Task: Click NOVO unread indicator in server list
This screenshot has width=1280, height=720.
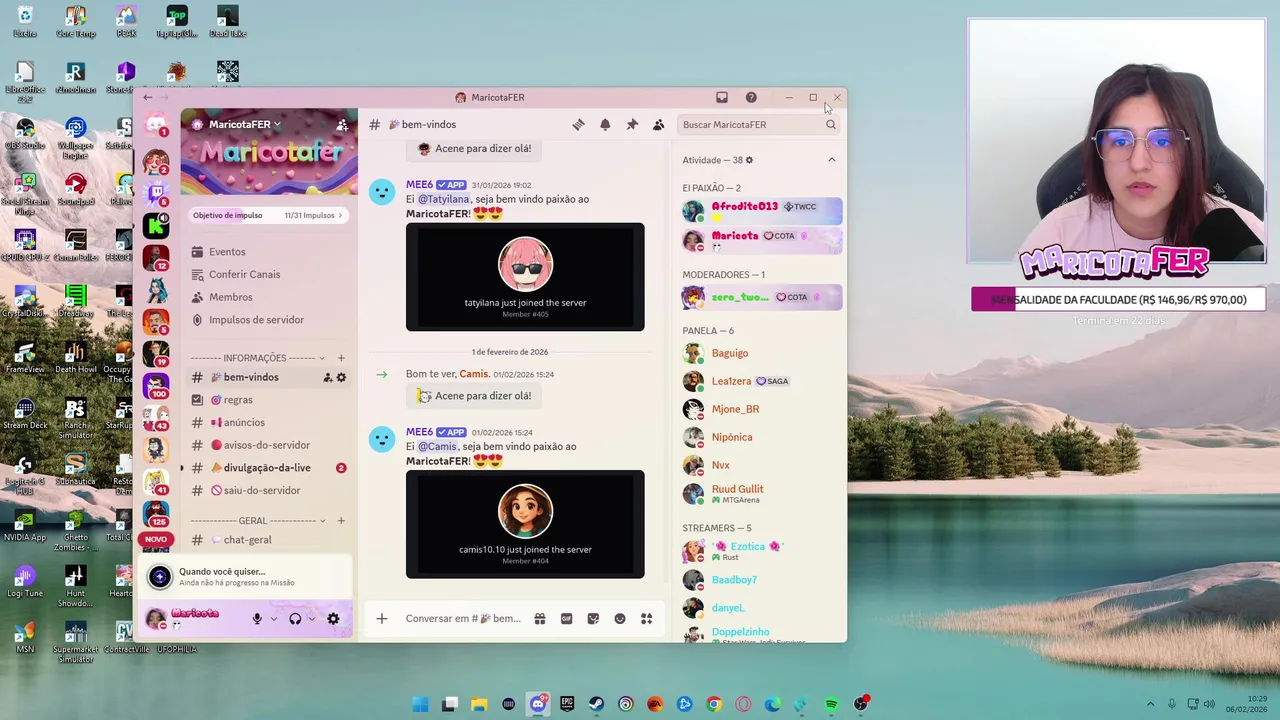Action: tap(156, 539)
